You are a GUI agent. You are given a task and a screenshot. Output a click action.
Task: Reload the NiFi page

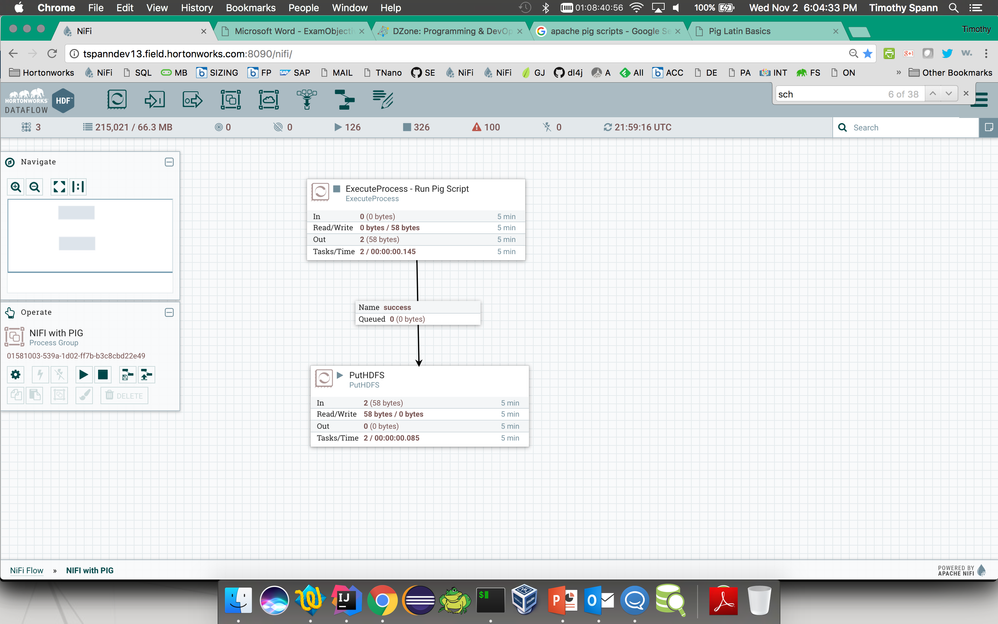tap(52, 53)
